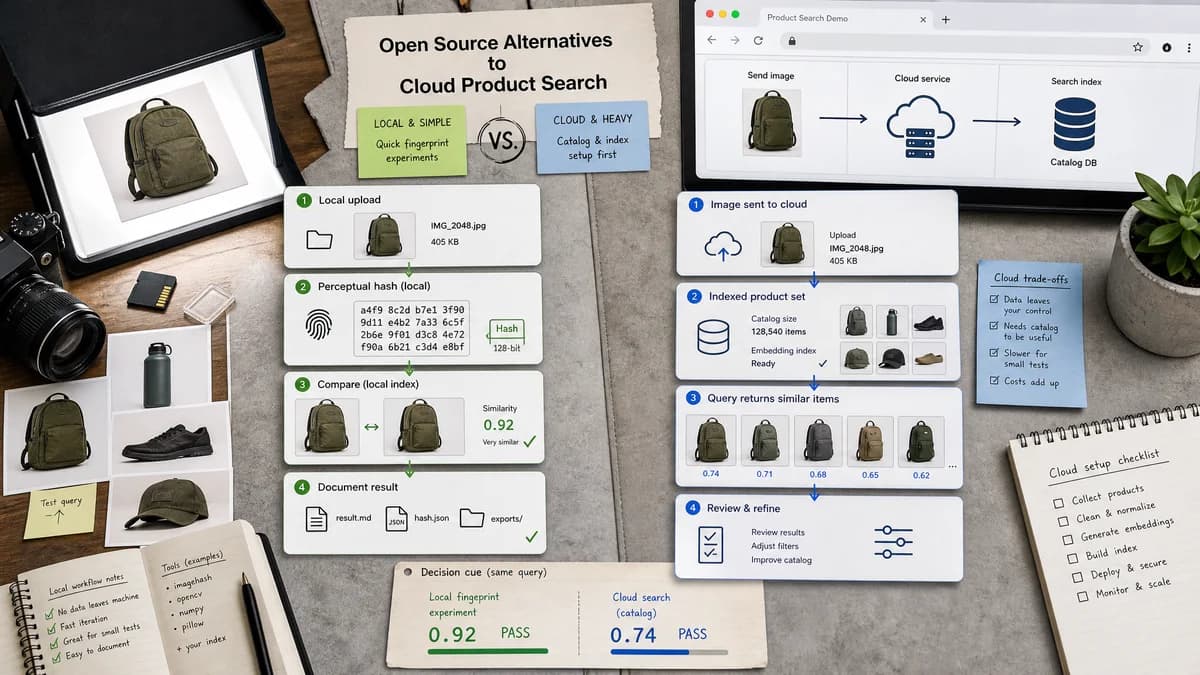The height and width of the screenshot is (675, 1200).
Task: Toggle the Needs catalog to be useful checkbox
Action: pyautogui.click(x=994, y=327)
